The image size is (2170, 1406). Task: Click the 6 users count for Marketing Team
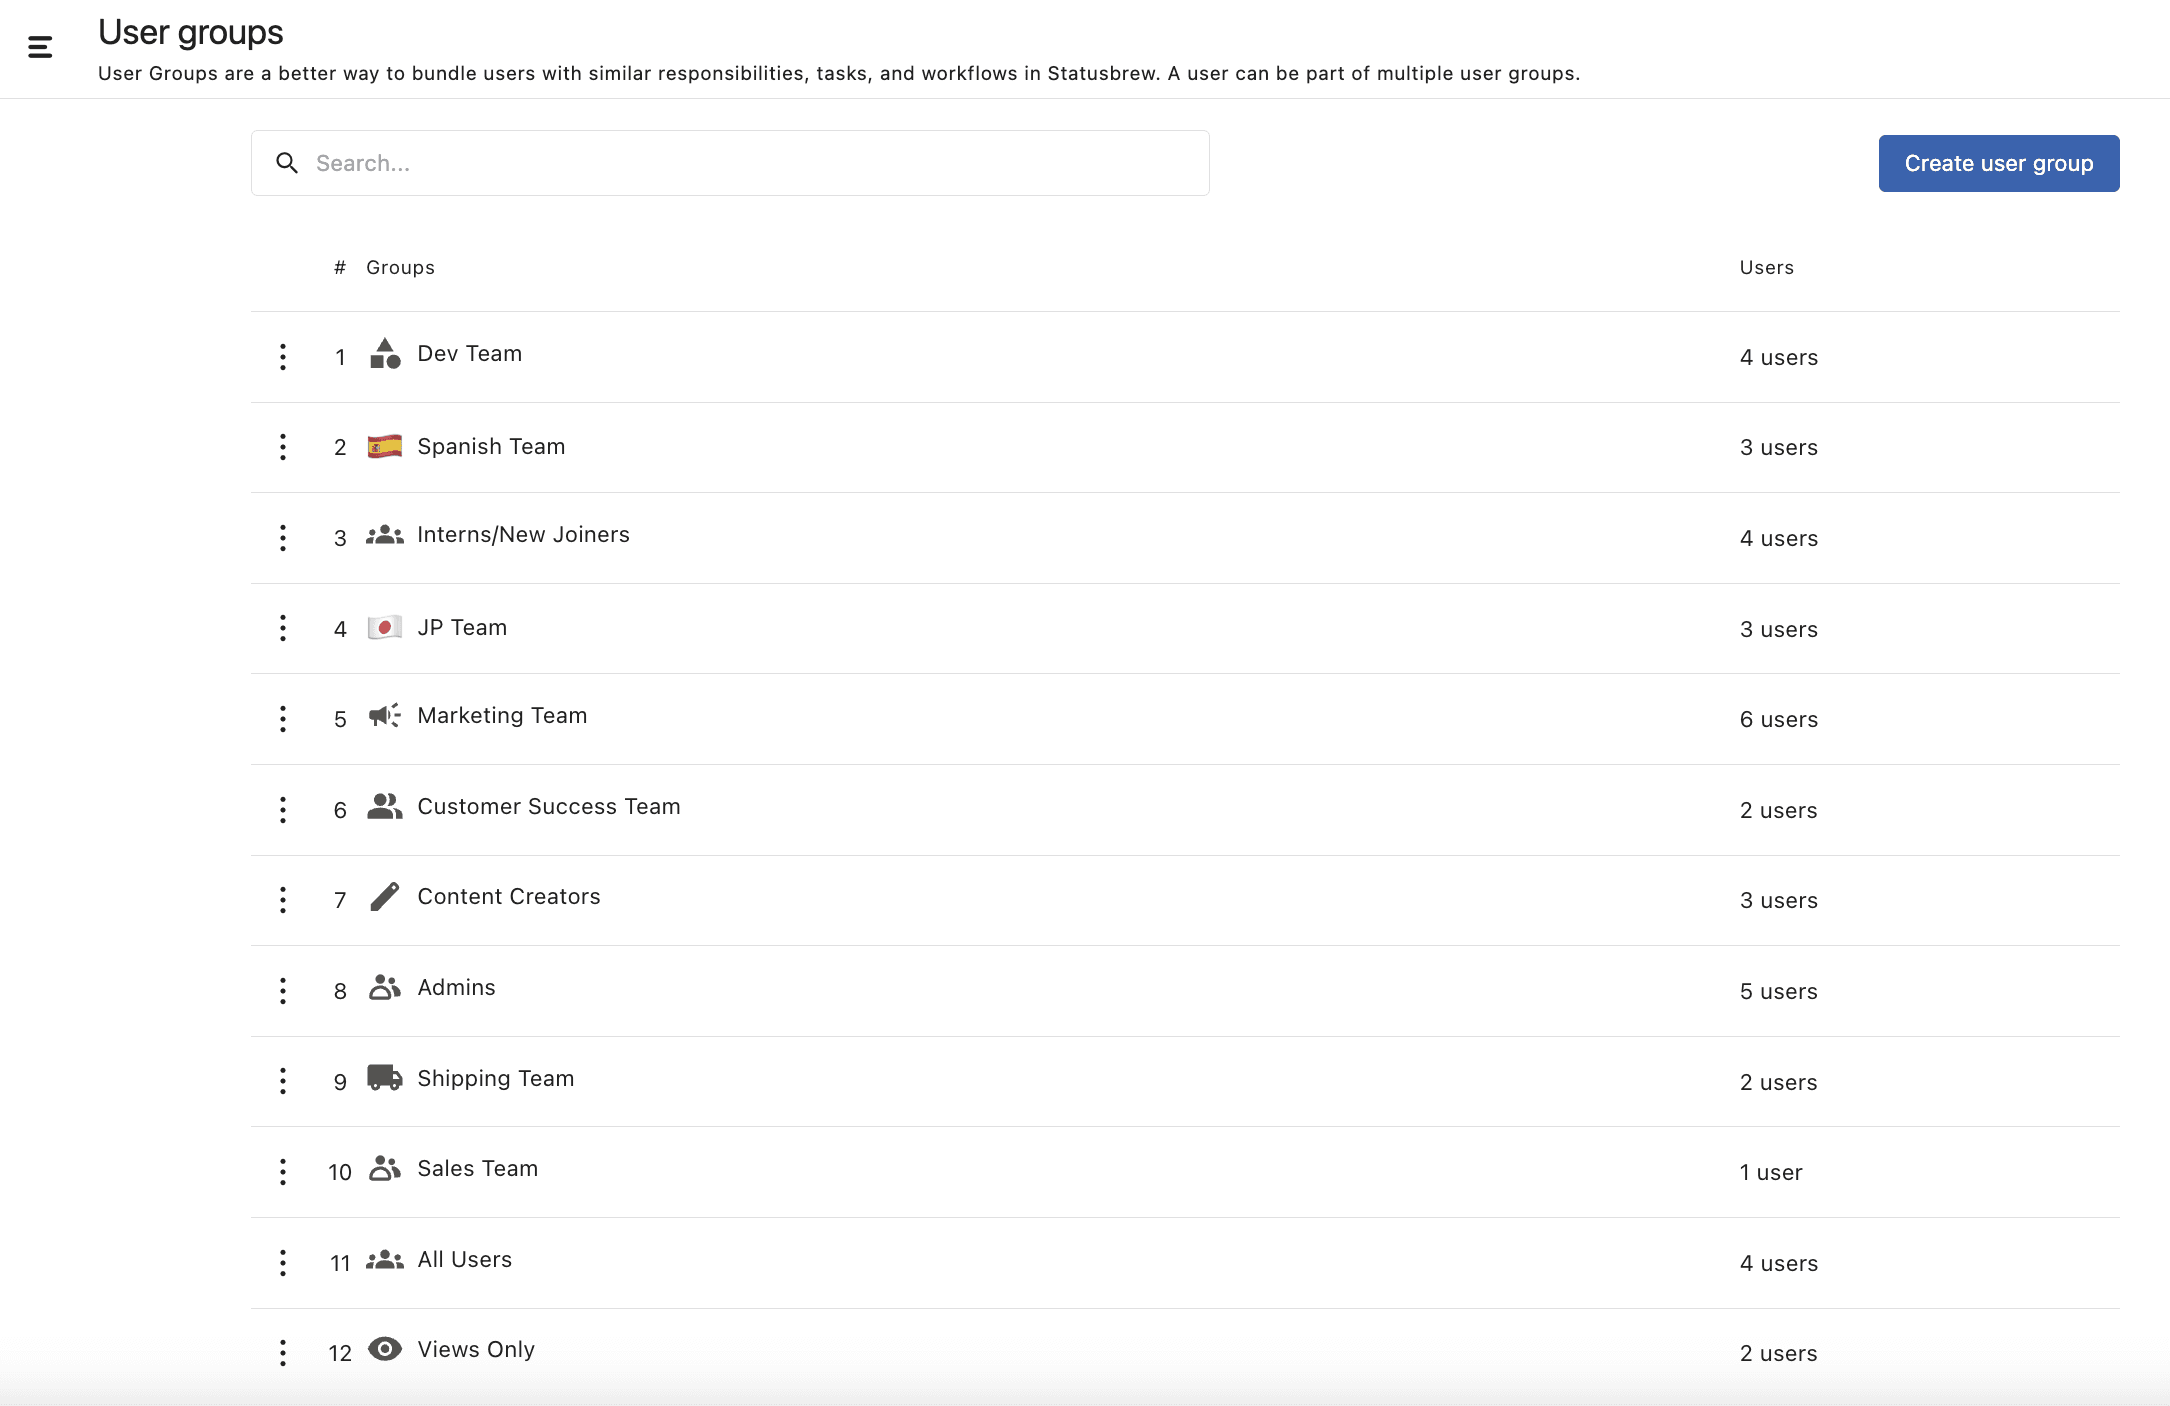coord(1778,720)
